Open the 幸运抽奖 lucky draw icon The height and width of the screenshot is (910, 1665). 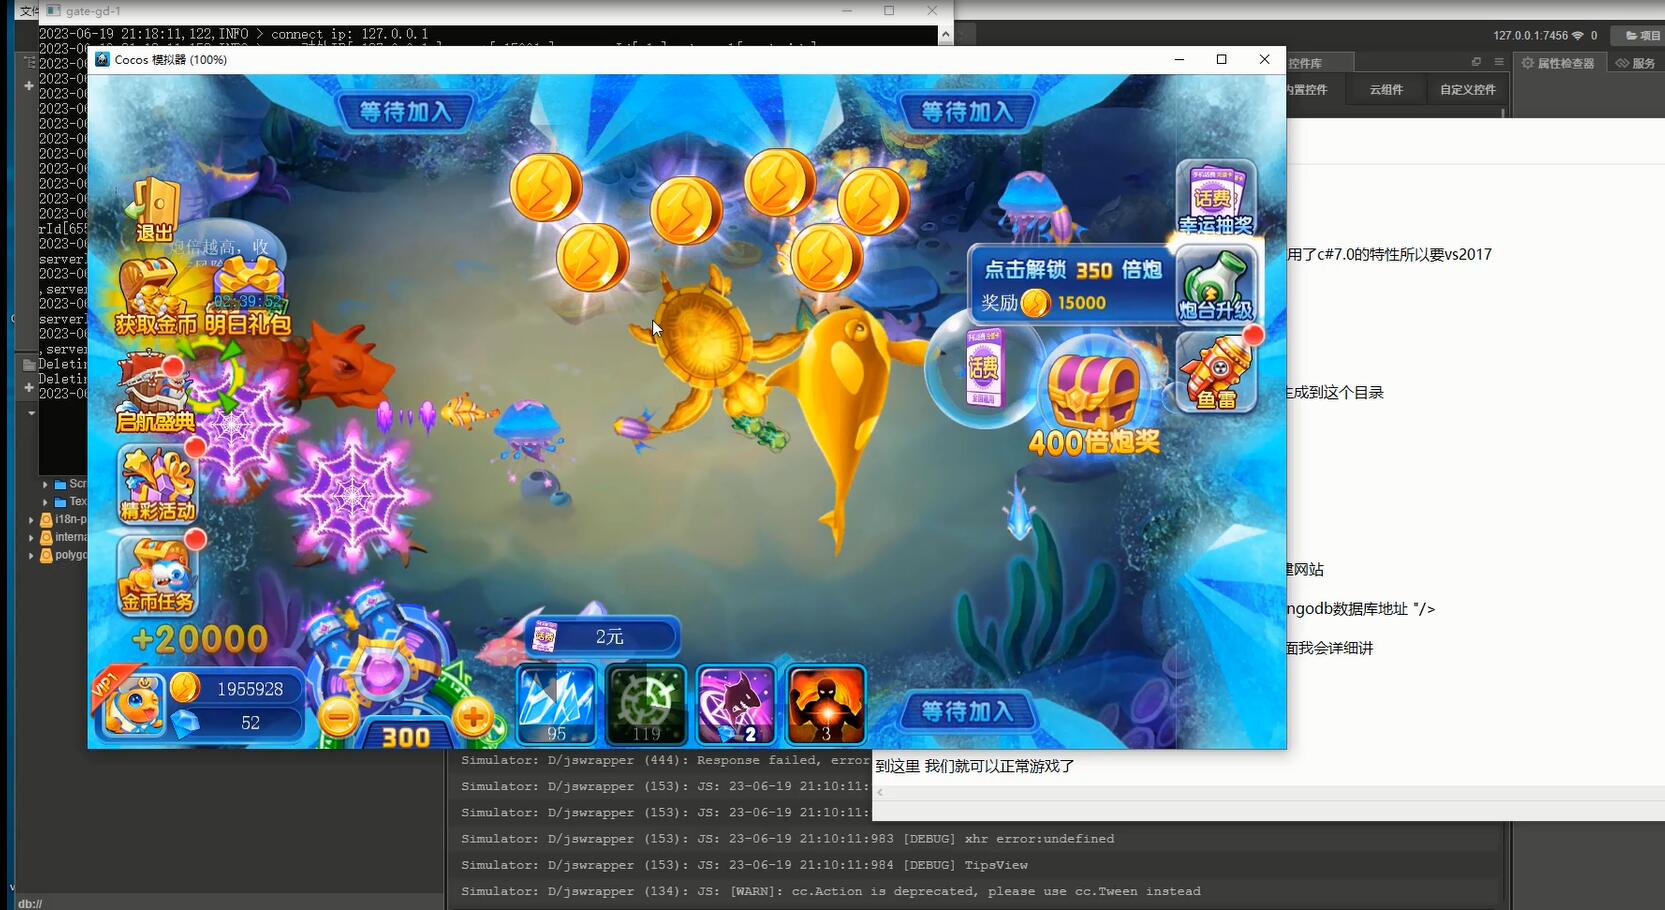coord(1215,199)
